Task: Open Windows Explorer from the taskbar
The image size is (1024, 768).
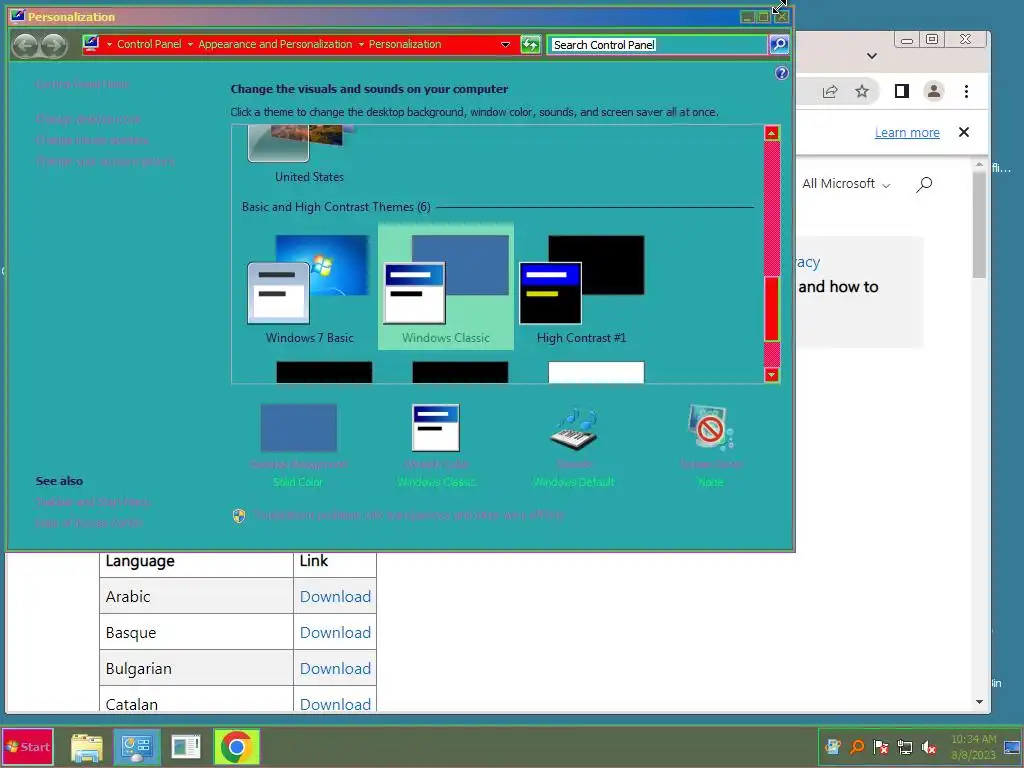Action: tap(87, 747)
